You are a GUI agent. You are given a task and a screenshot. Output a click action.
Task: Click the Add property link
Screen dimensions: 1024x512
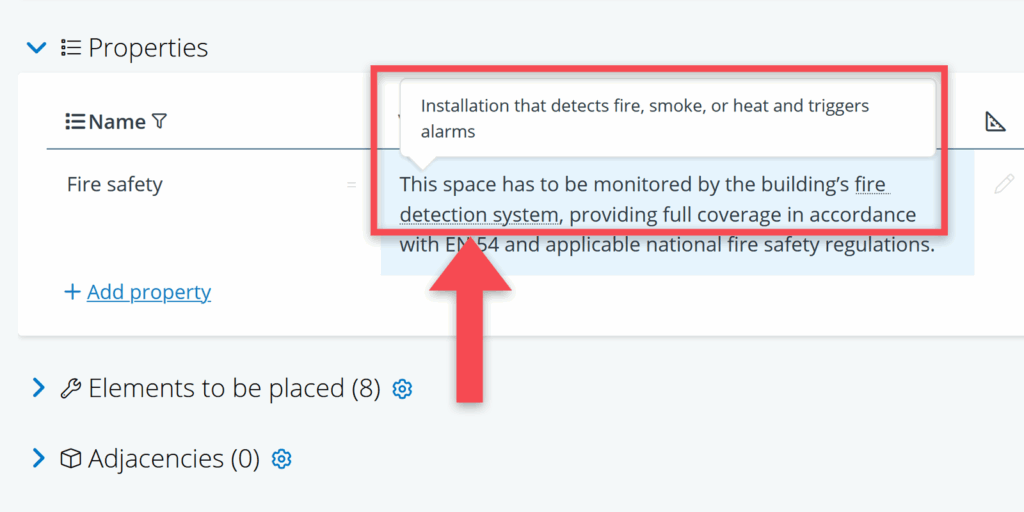point(149,292)
